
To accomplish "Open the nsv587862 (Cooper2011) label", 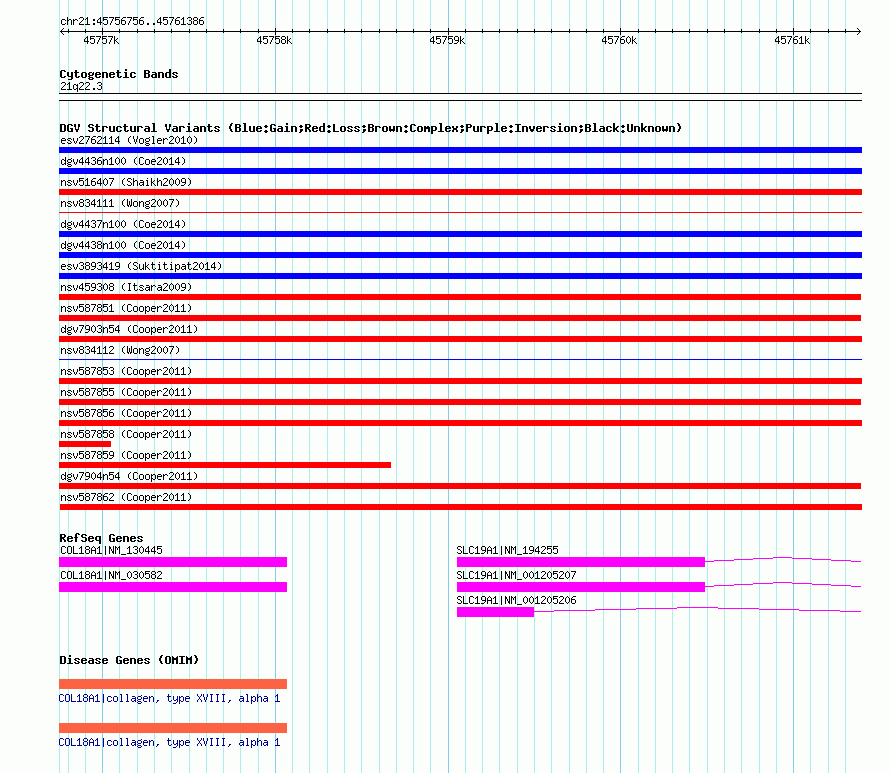I will pyautogui.click(x=126, y=497).
